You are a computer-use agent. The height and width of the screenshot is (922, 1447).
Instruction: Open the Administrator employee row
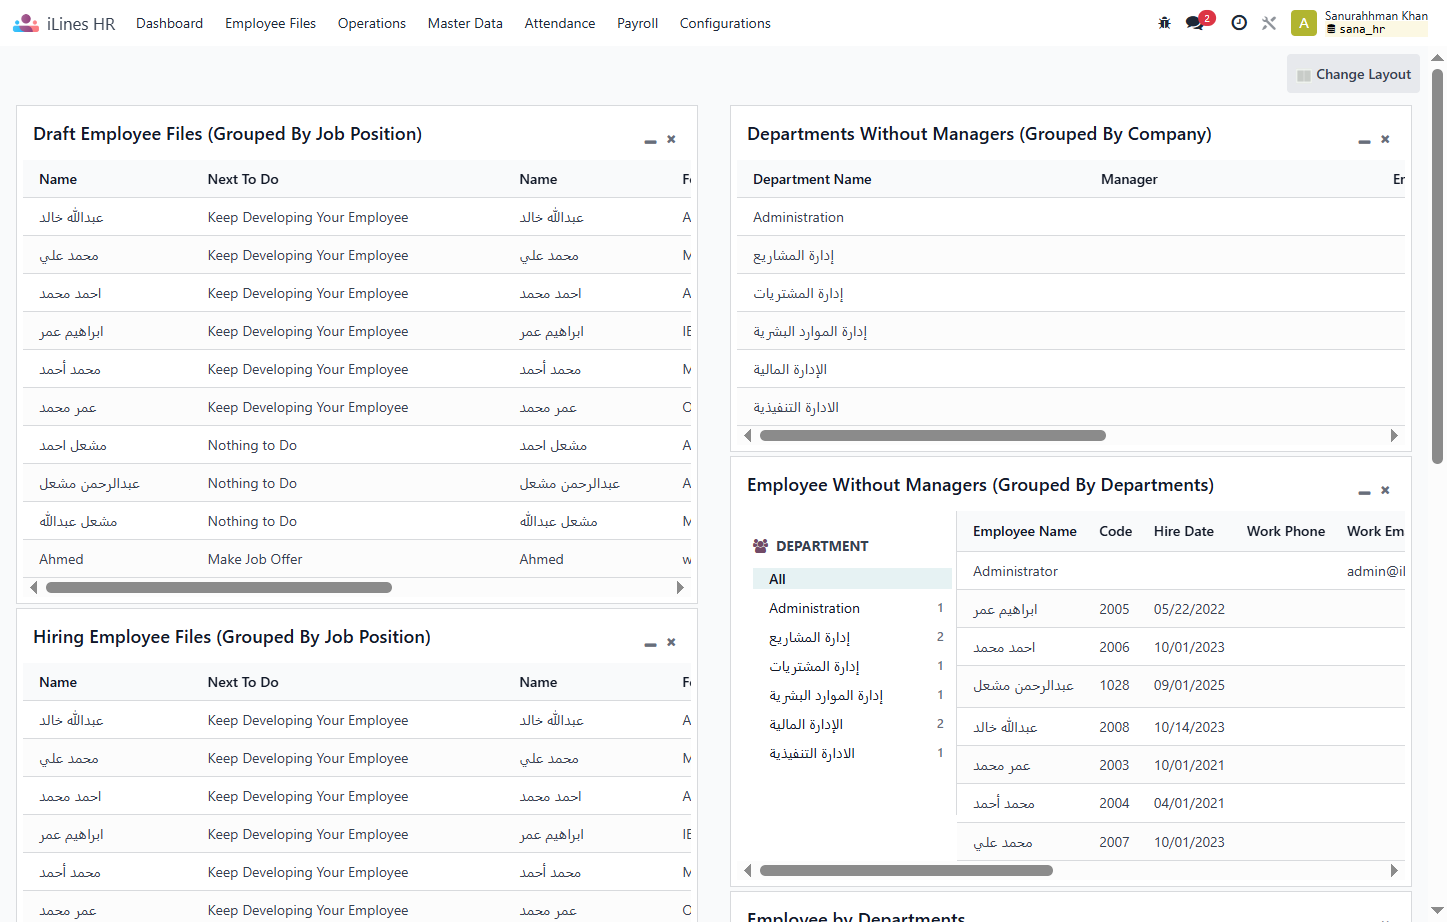point(1181,571)
